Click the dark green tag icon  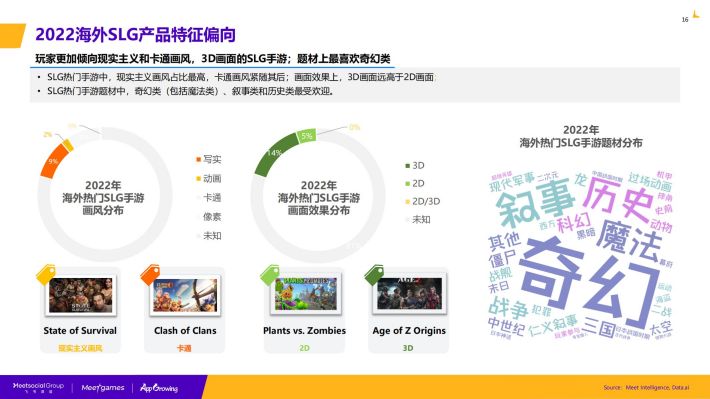pyautogui.click(x=374, y=274)
